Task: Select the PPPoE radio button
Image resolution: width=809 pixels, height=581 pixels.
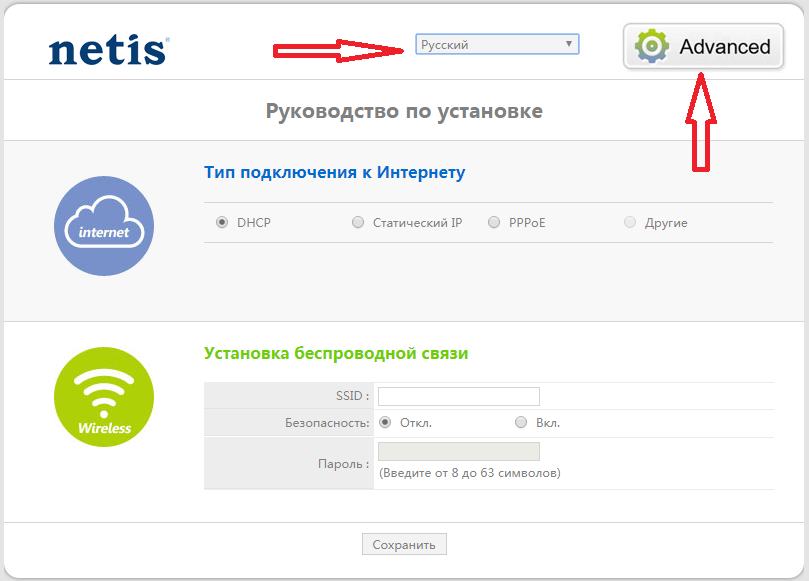Action: [x=494, y=222]
